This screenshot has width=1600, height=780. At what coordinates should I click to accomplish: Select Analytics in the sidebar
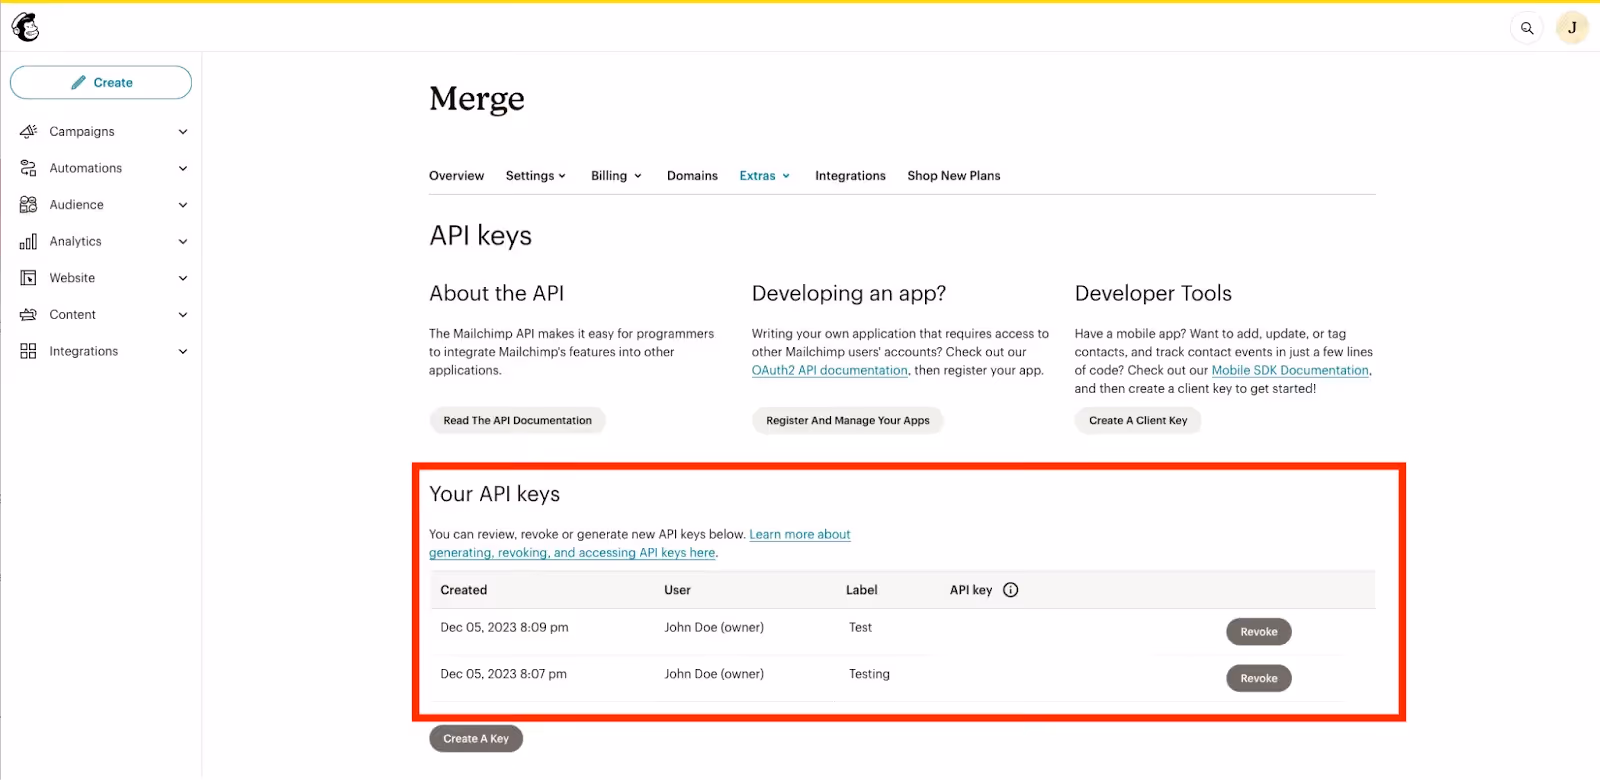75,241
